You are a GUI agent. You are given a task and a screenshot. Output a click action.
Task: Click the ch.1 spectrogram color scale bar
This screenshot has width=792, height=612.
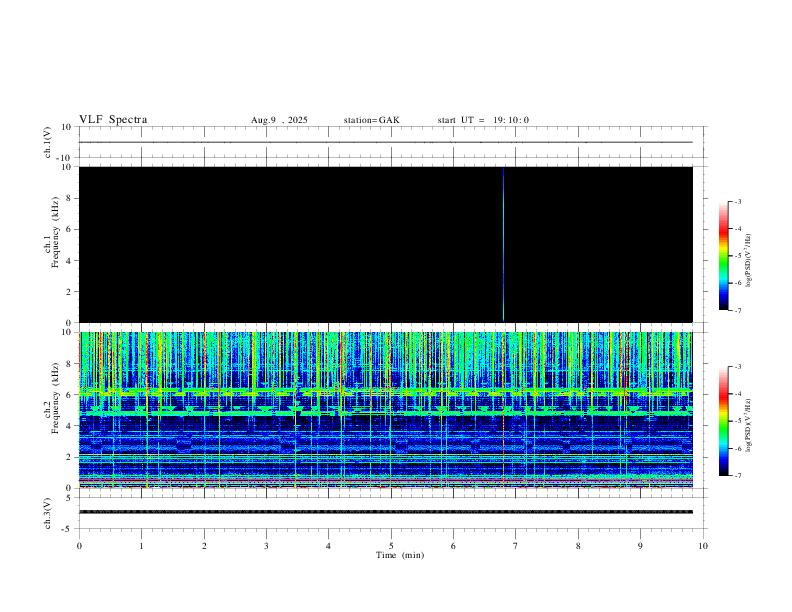point(723,256)
